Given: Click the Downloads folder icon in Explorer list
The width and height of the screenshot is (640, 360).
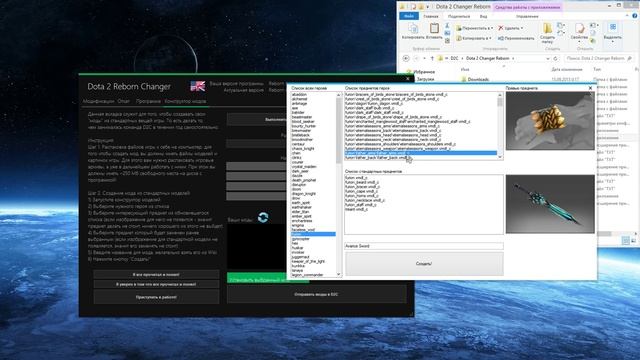Looking at the screenshot, I should (464, 79).
